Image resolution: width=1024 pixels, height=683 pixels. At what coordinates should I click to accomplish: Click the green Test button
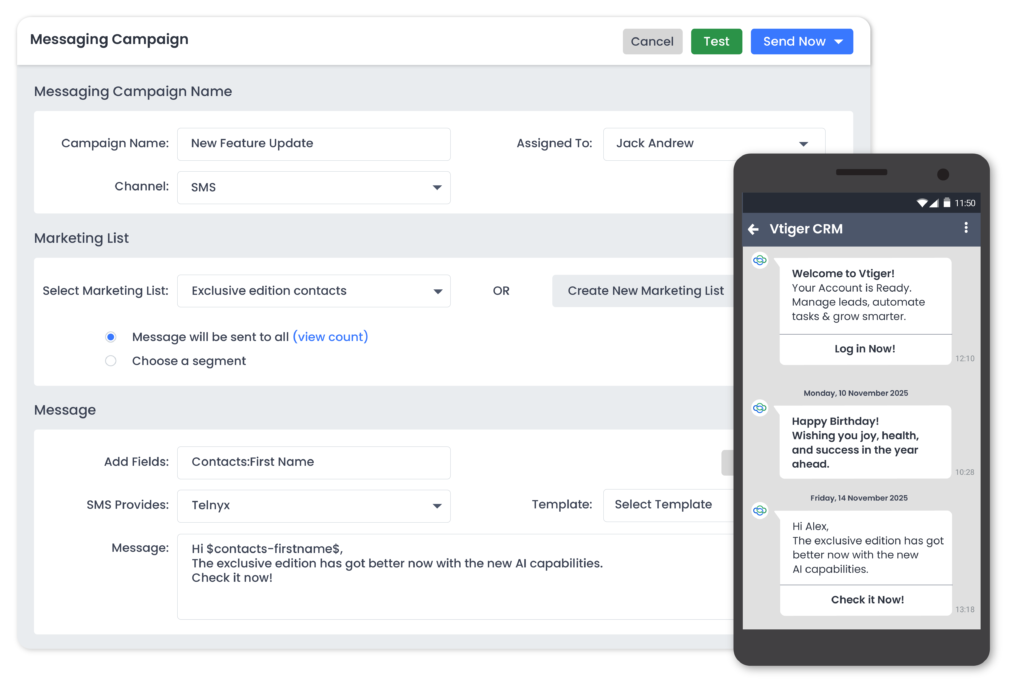[716, 42]
